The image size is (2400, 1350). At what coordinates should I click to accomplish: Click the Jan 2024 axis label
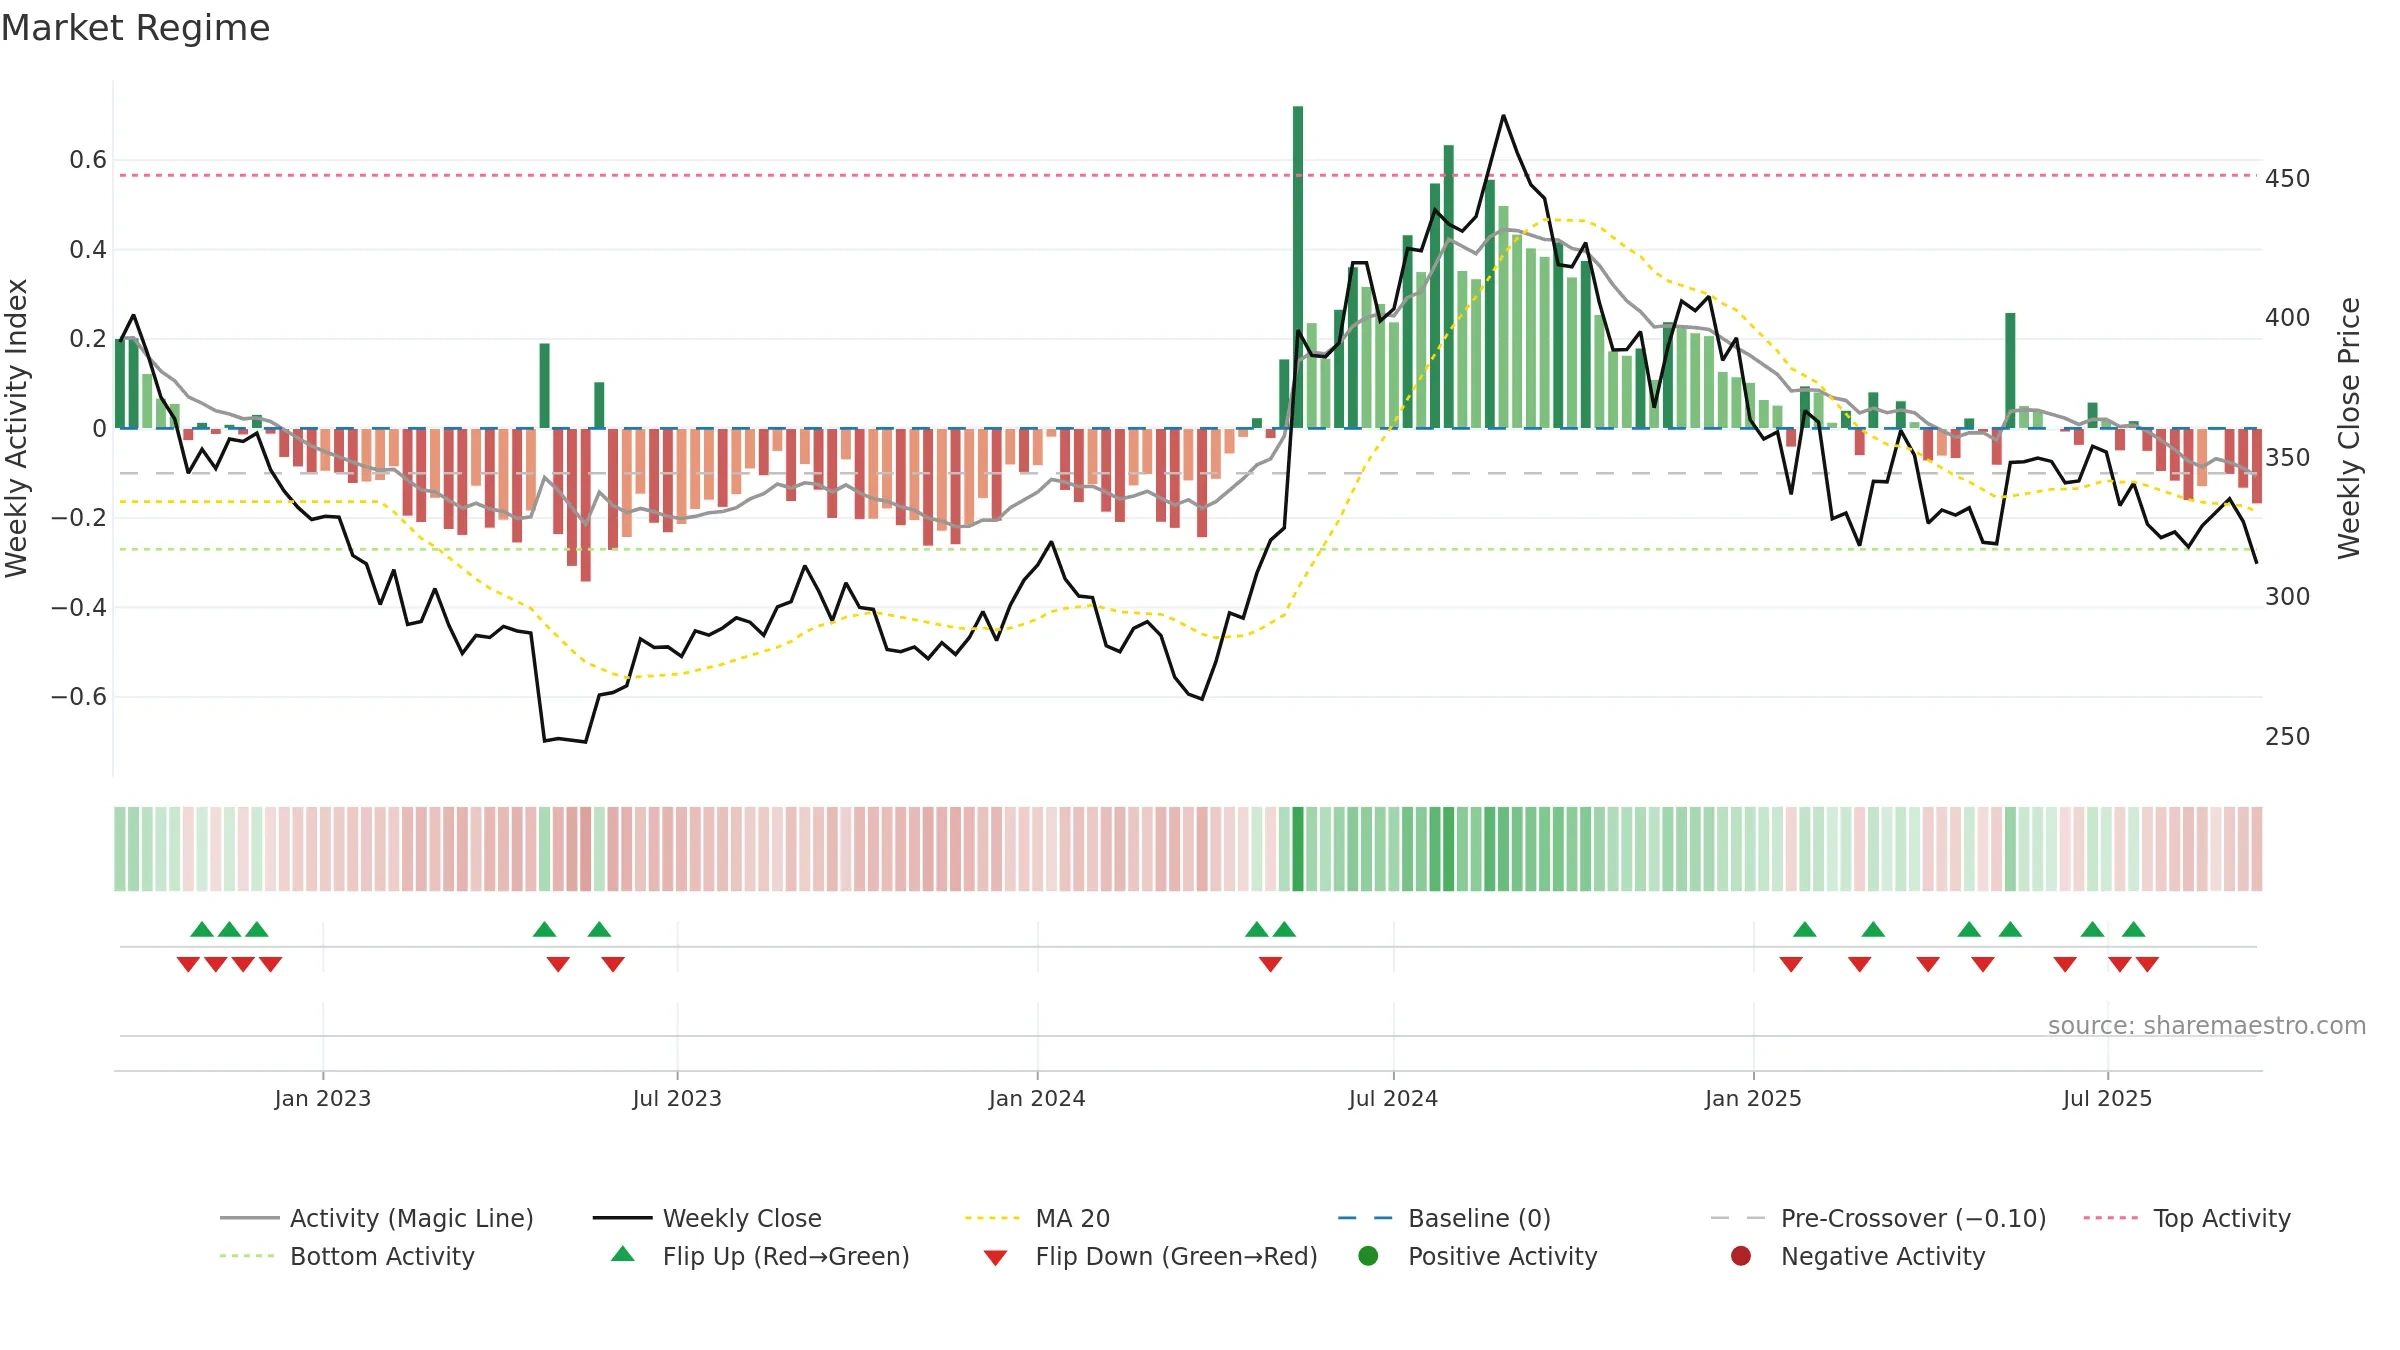tap(1037, 1098)
